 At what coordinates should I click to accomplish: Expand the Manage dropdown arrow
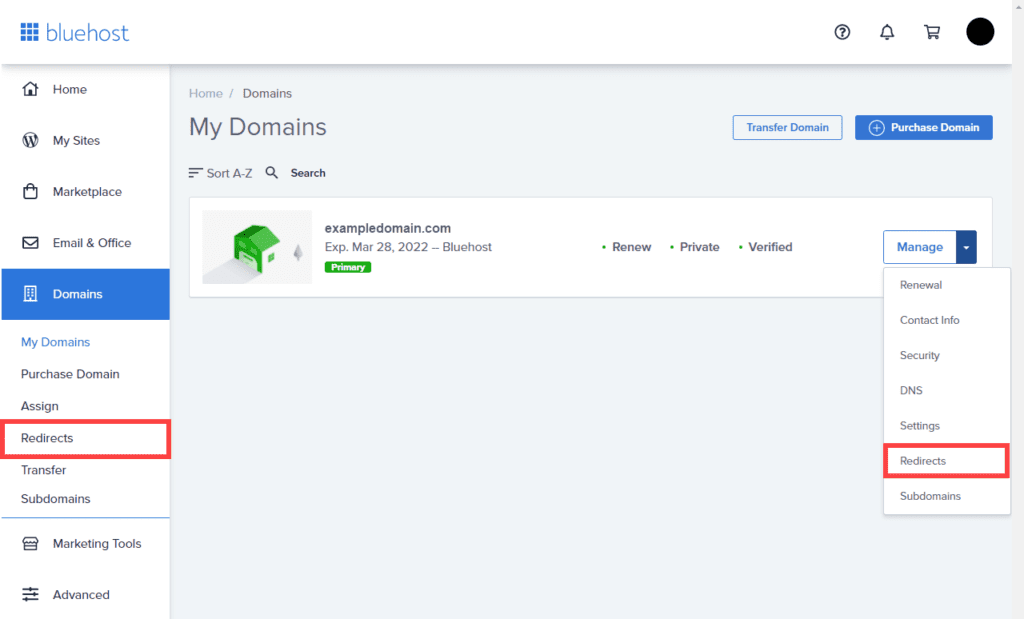click(x=965, y=246)
